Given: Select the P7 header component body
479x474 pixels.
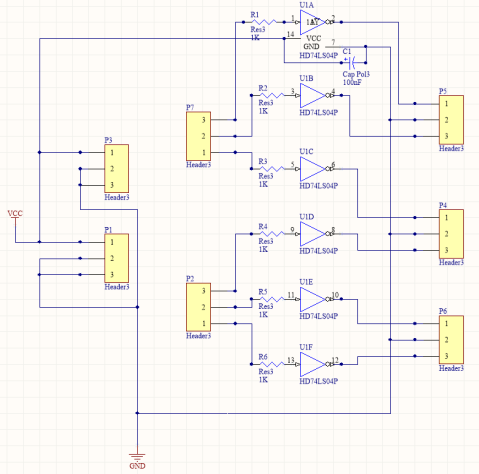Looking at the screenshot, I should coord(198,136).
